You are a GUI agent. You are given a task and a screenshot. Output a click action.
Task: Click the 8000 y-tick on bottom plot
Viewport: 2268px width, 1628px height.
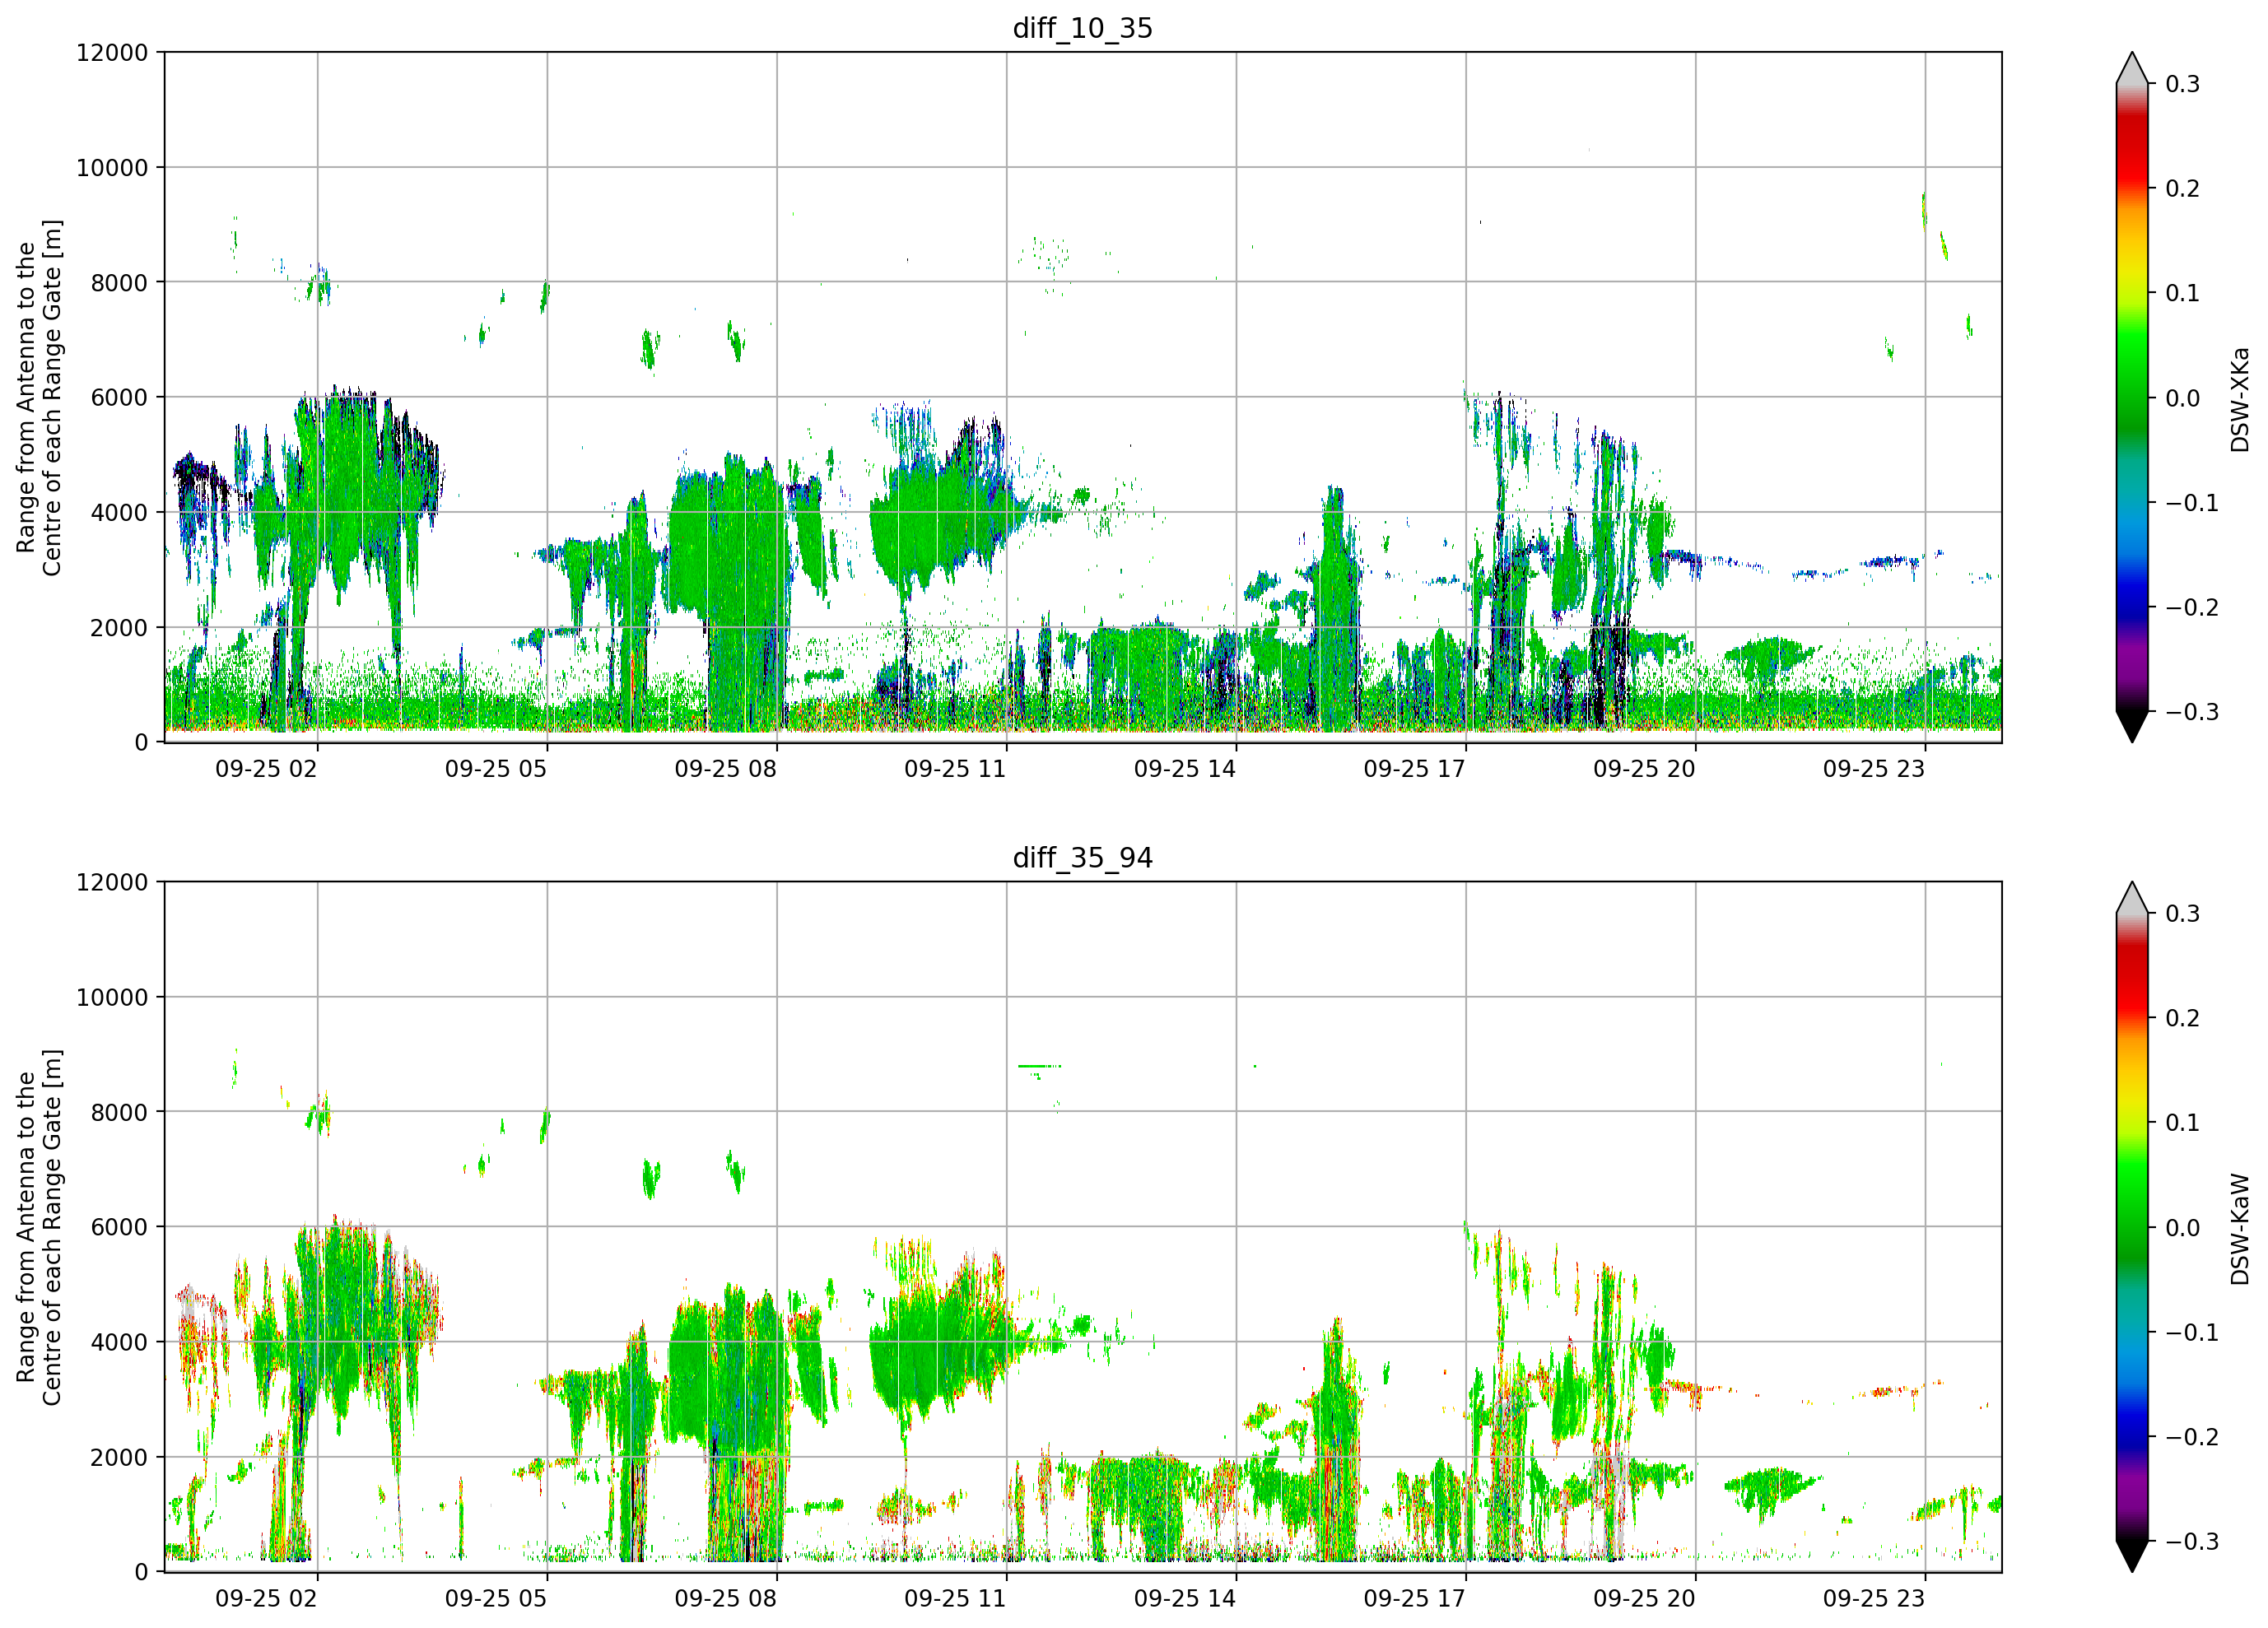click(119, 1113)
